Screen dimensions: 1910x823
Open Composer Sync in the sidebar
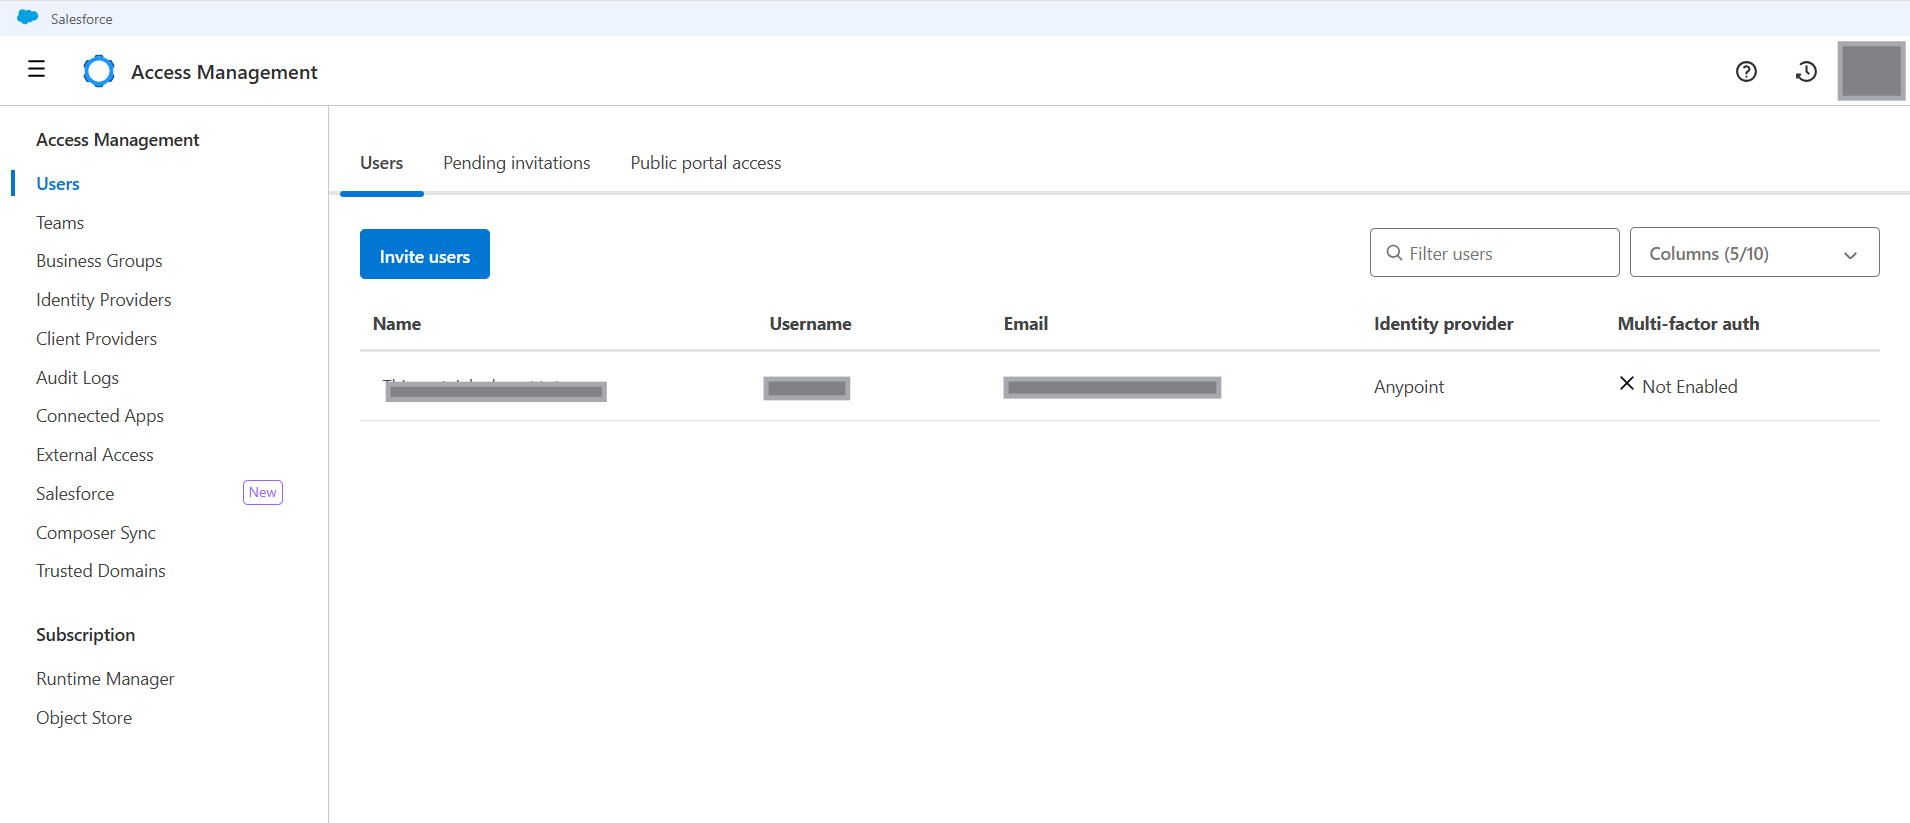96,533
